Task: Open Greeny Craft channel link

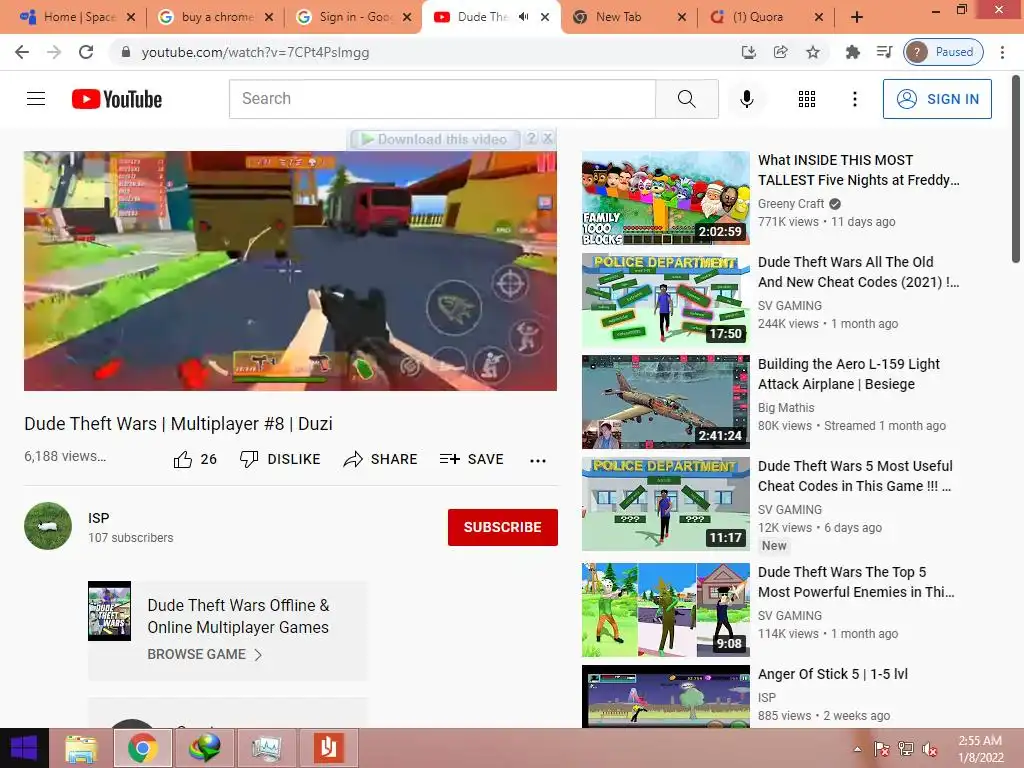Action: coord(791,204)
